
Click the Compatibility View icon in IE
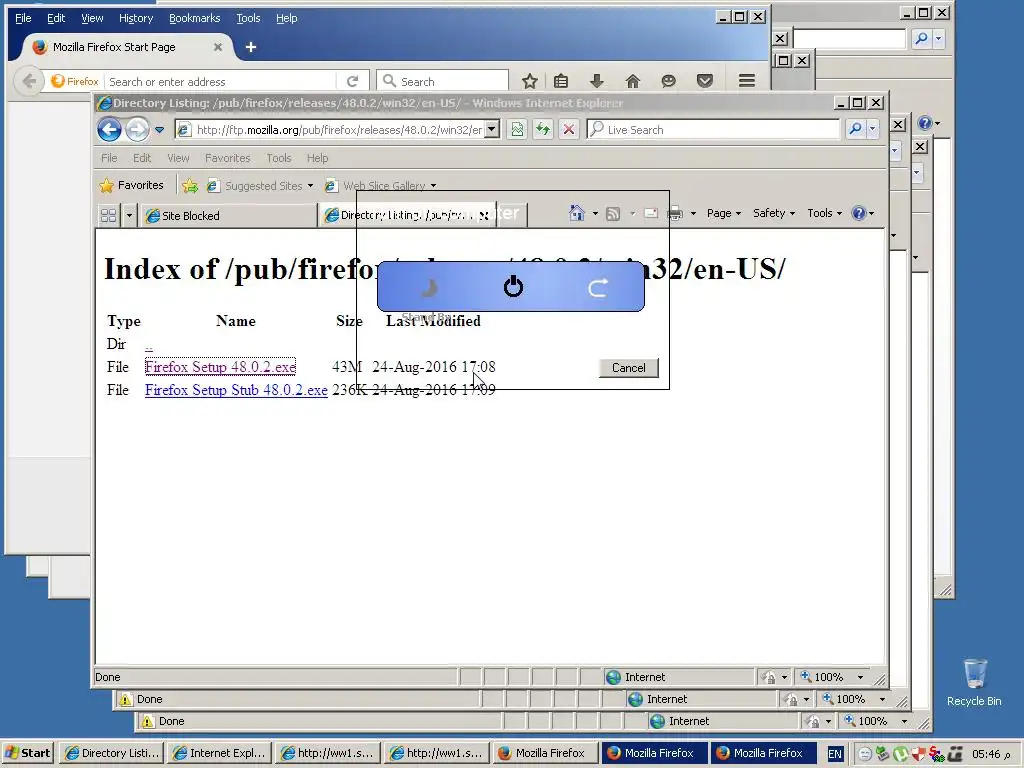tap(517, 129)
